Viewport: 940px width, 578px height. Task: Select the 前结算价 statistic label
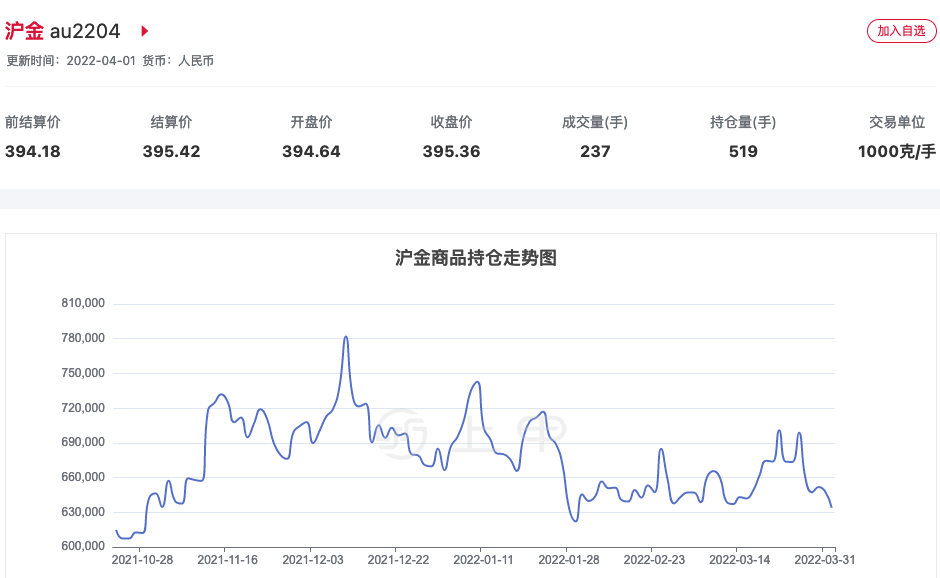tap(32, 121)
